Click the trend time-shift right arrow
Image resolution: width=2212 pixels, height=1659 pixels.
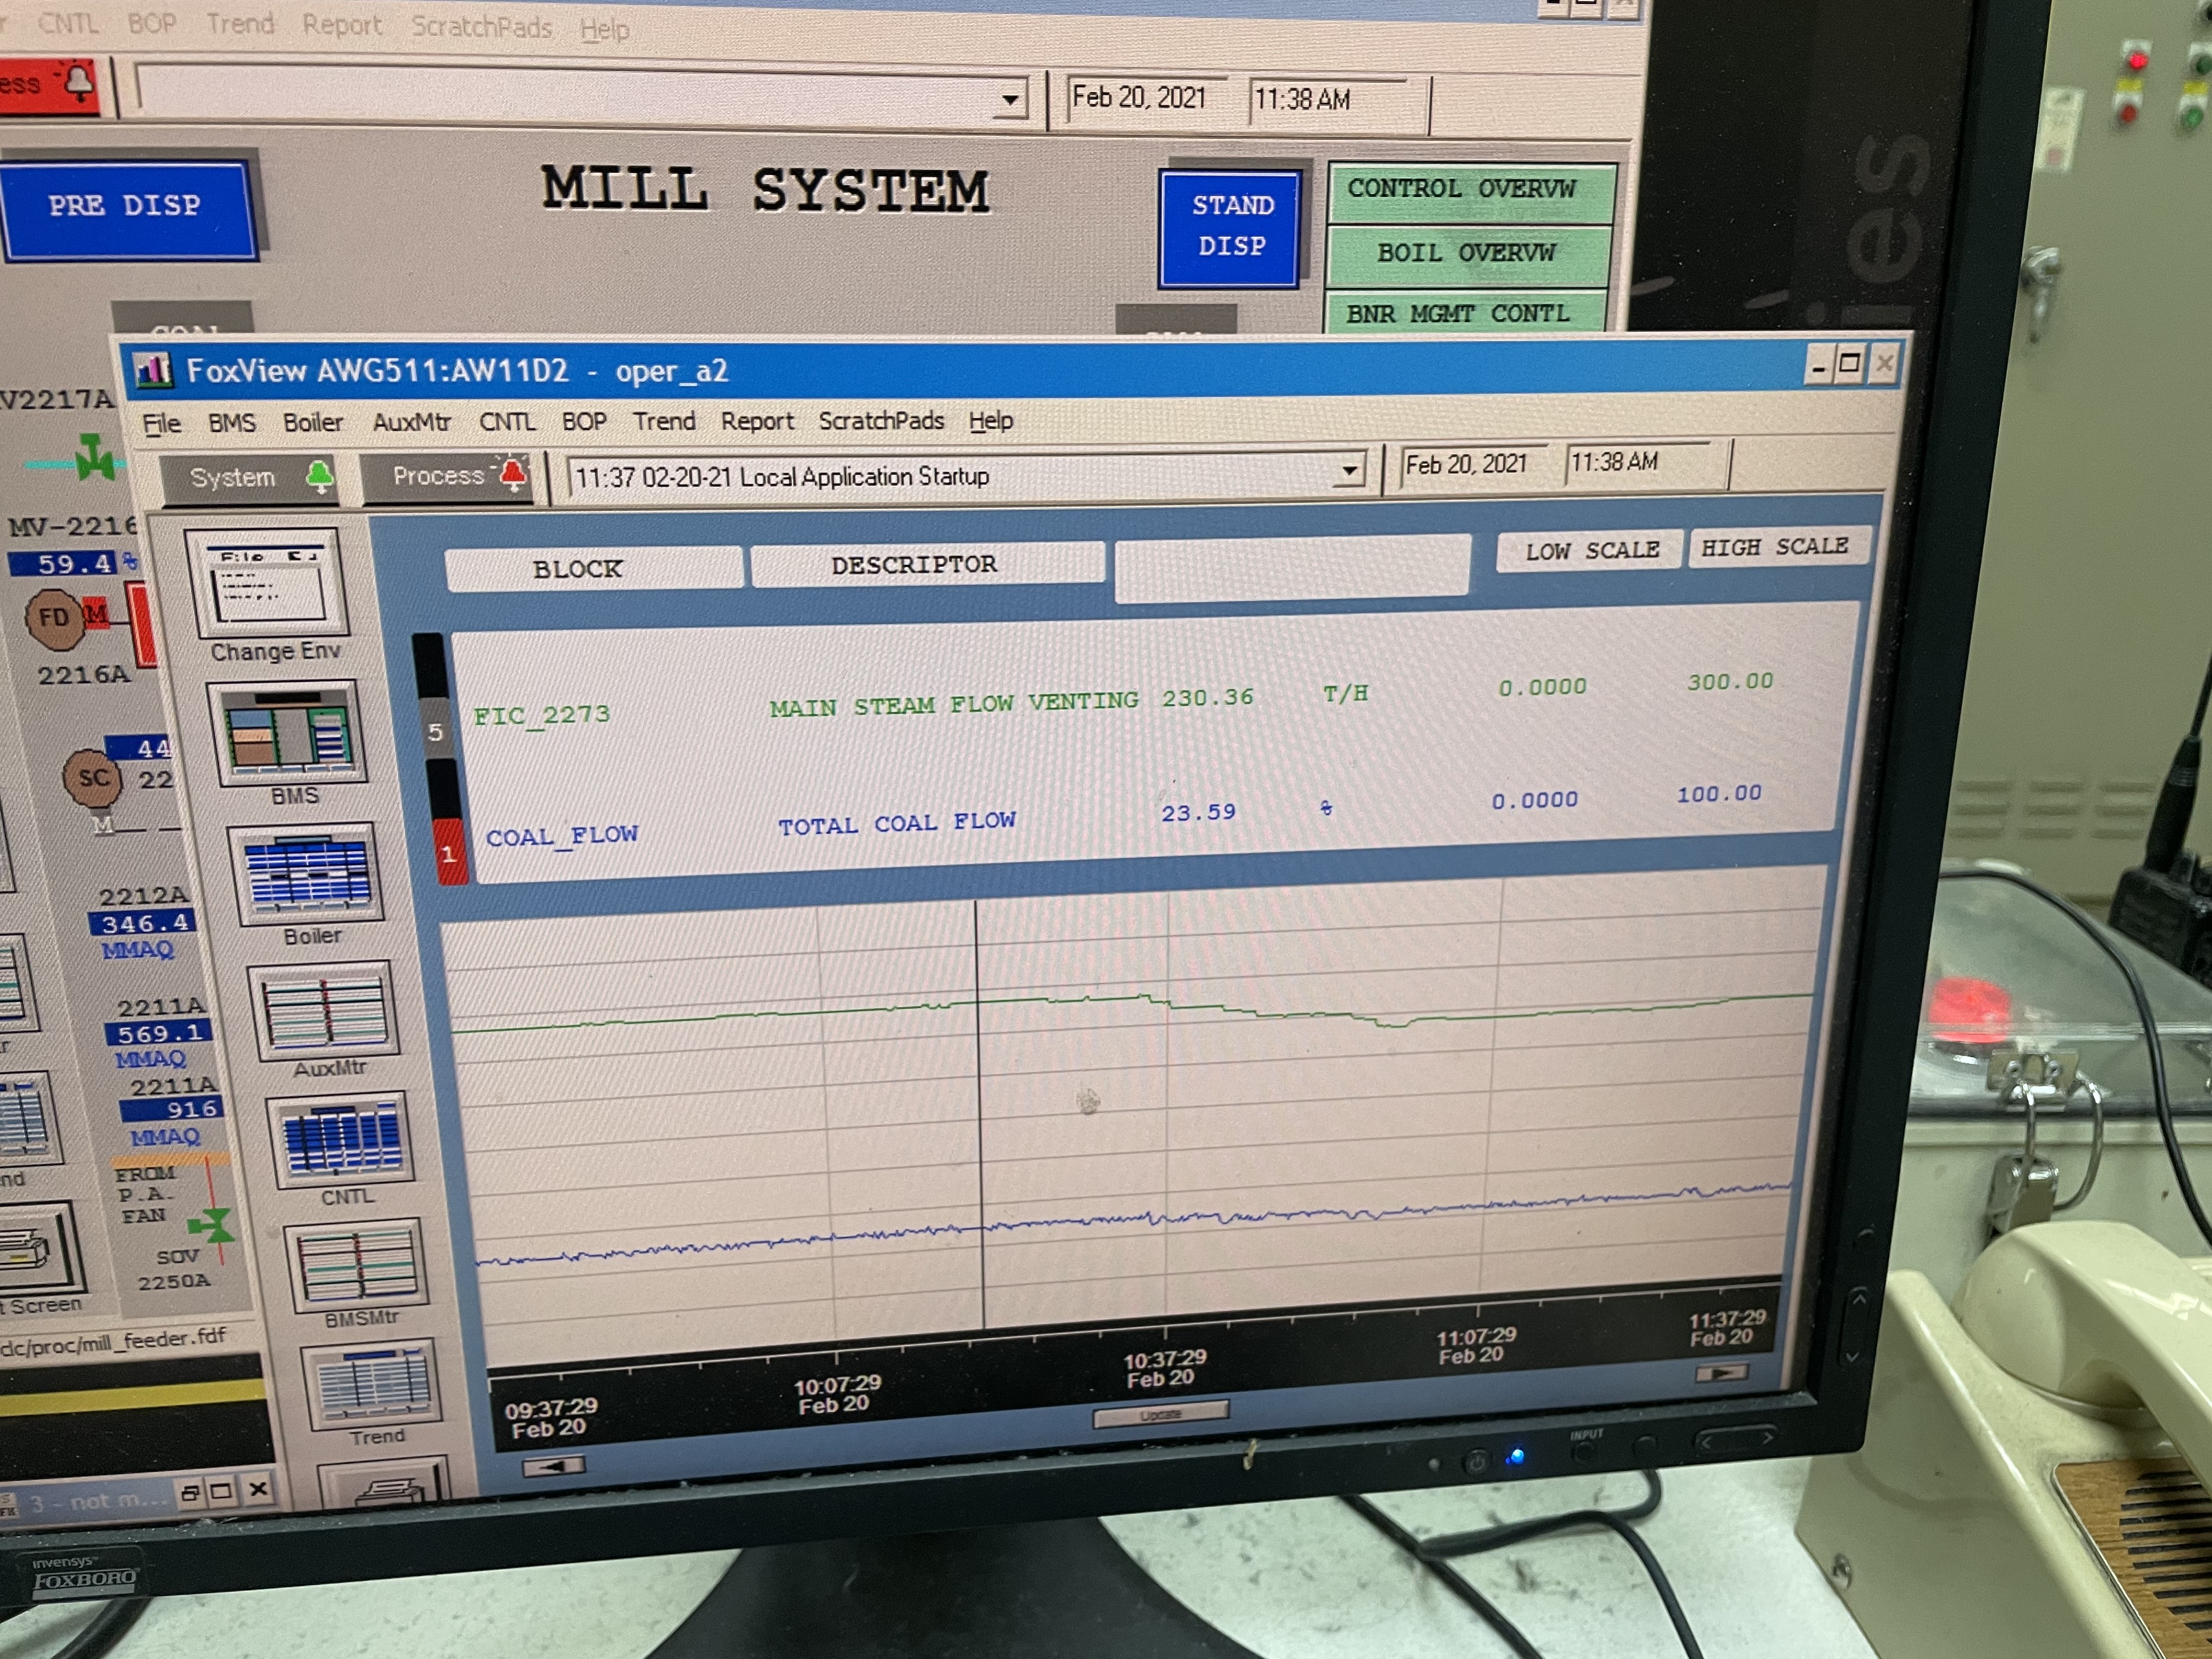coord(1722,1374)
